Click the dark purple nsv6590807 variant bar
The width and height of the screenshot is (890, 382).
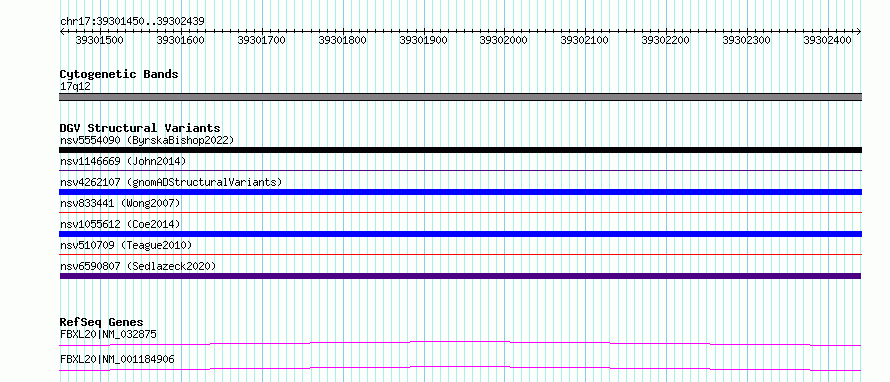pyautogui.click(x=460, y=276)
